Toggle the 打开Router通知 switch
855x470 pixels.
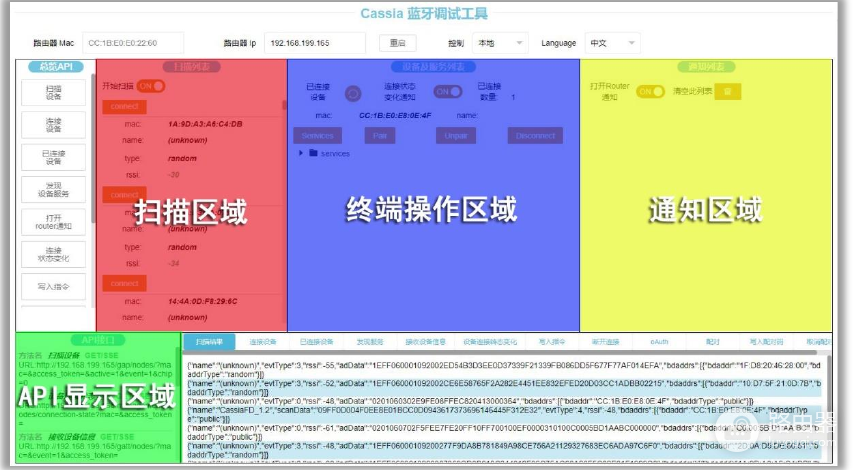point(650,92)
